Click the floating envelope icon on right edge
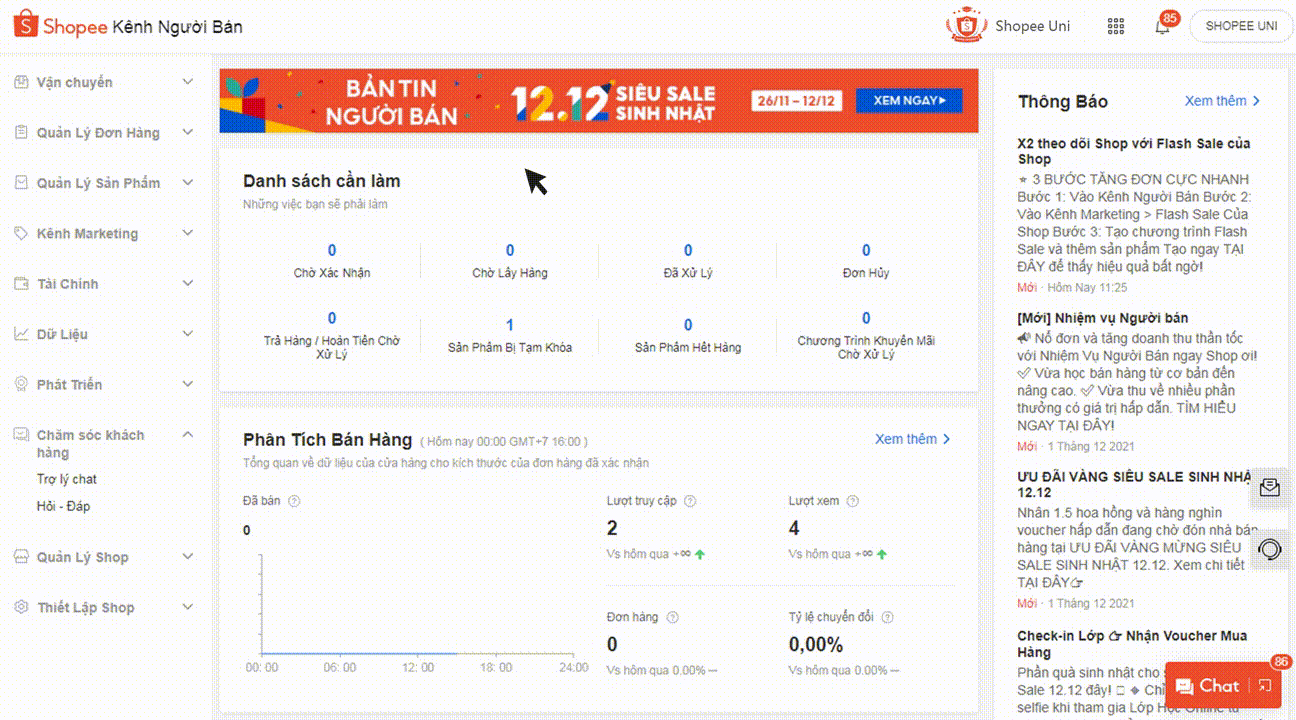Viewport: 1296px width, 720px height. (x=1270, y=488)
